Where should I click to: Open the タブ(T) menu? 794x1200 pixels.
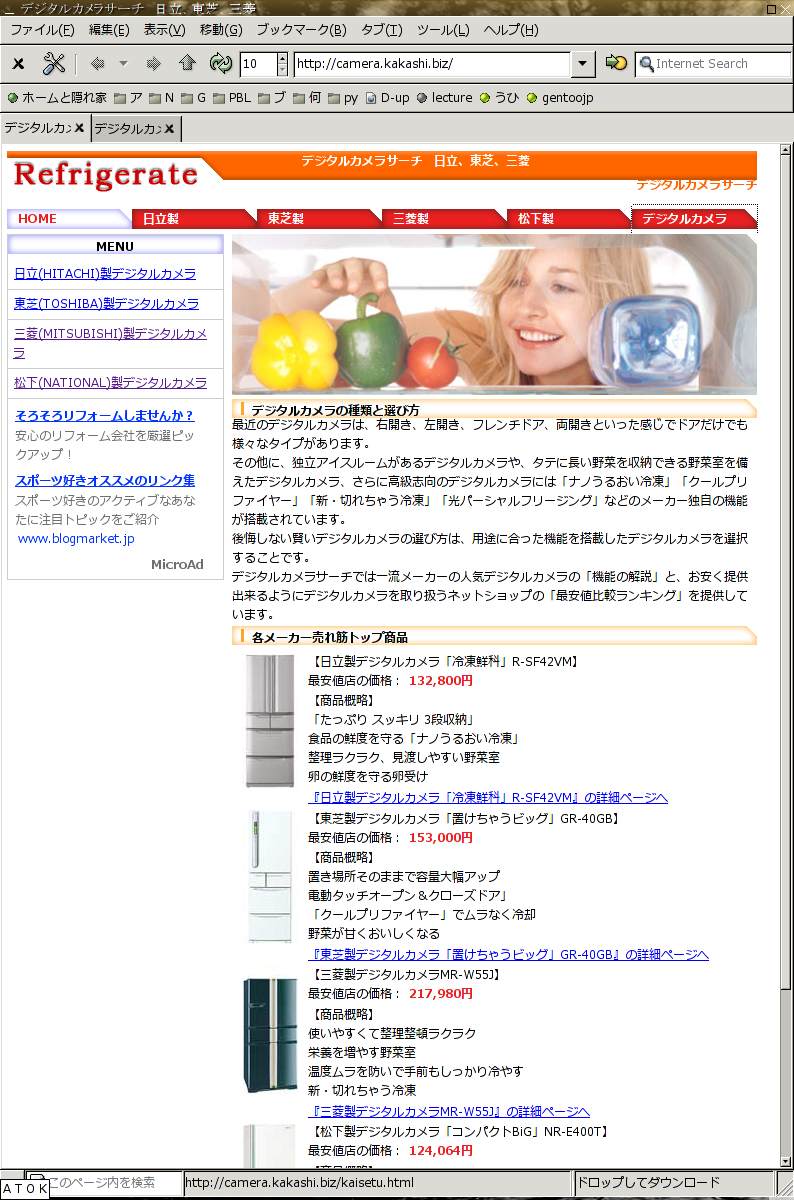point(382,30)
